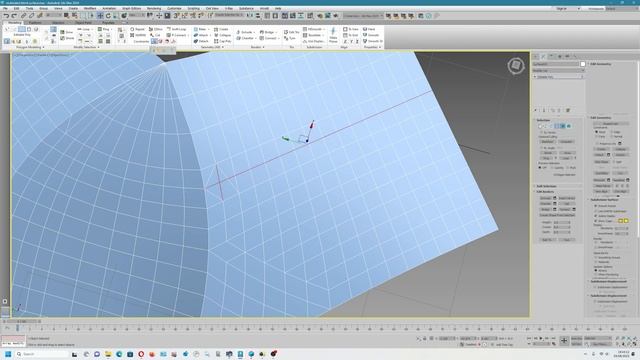Click the time slider handle
Image resolution: width=640 pixels, height=360 pixels.
point(22,321)
